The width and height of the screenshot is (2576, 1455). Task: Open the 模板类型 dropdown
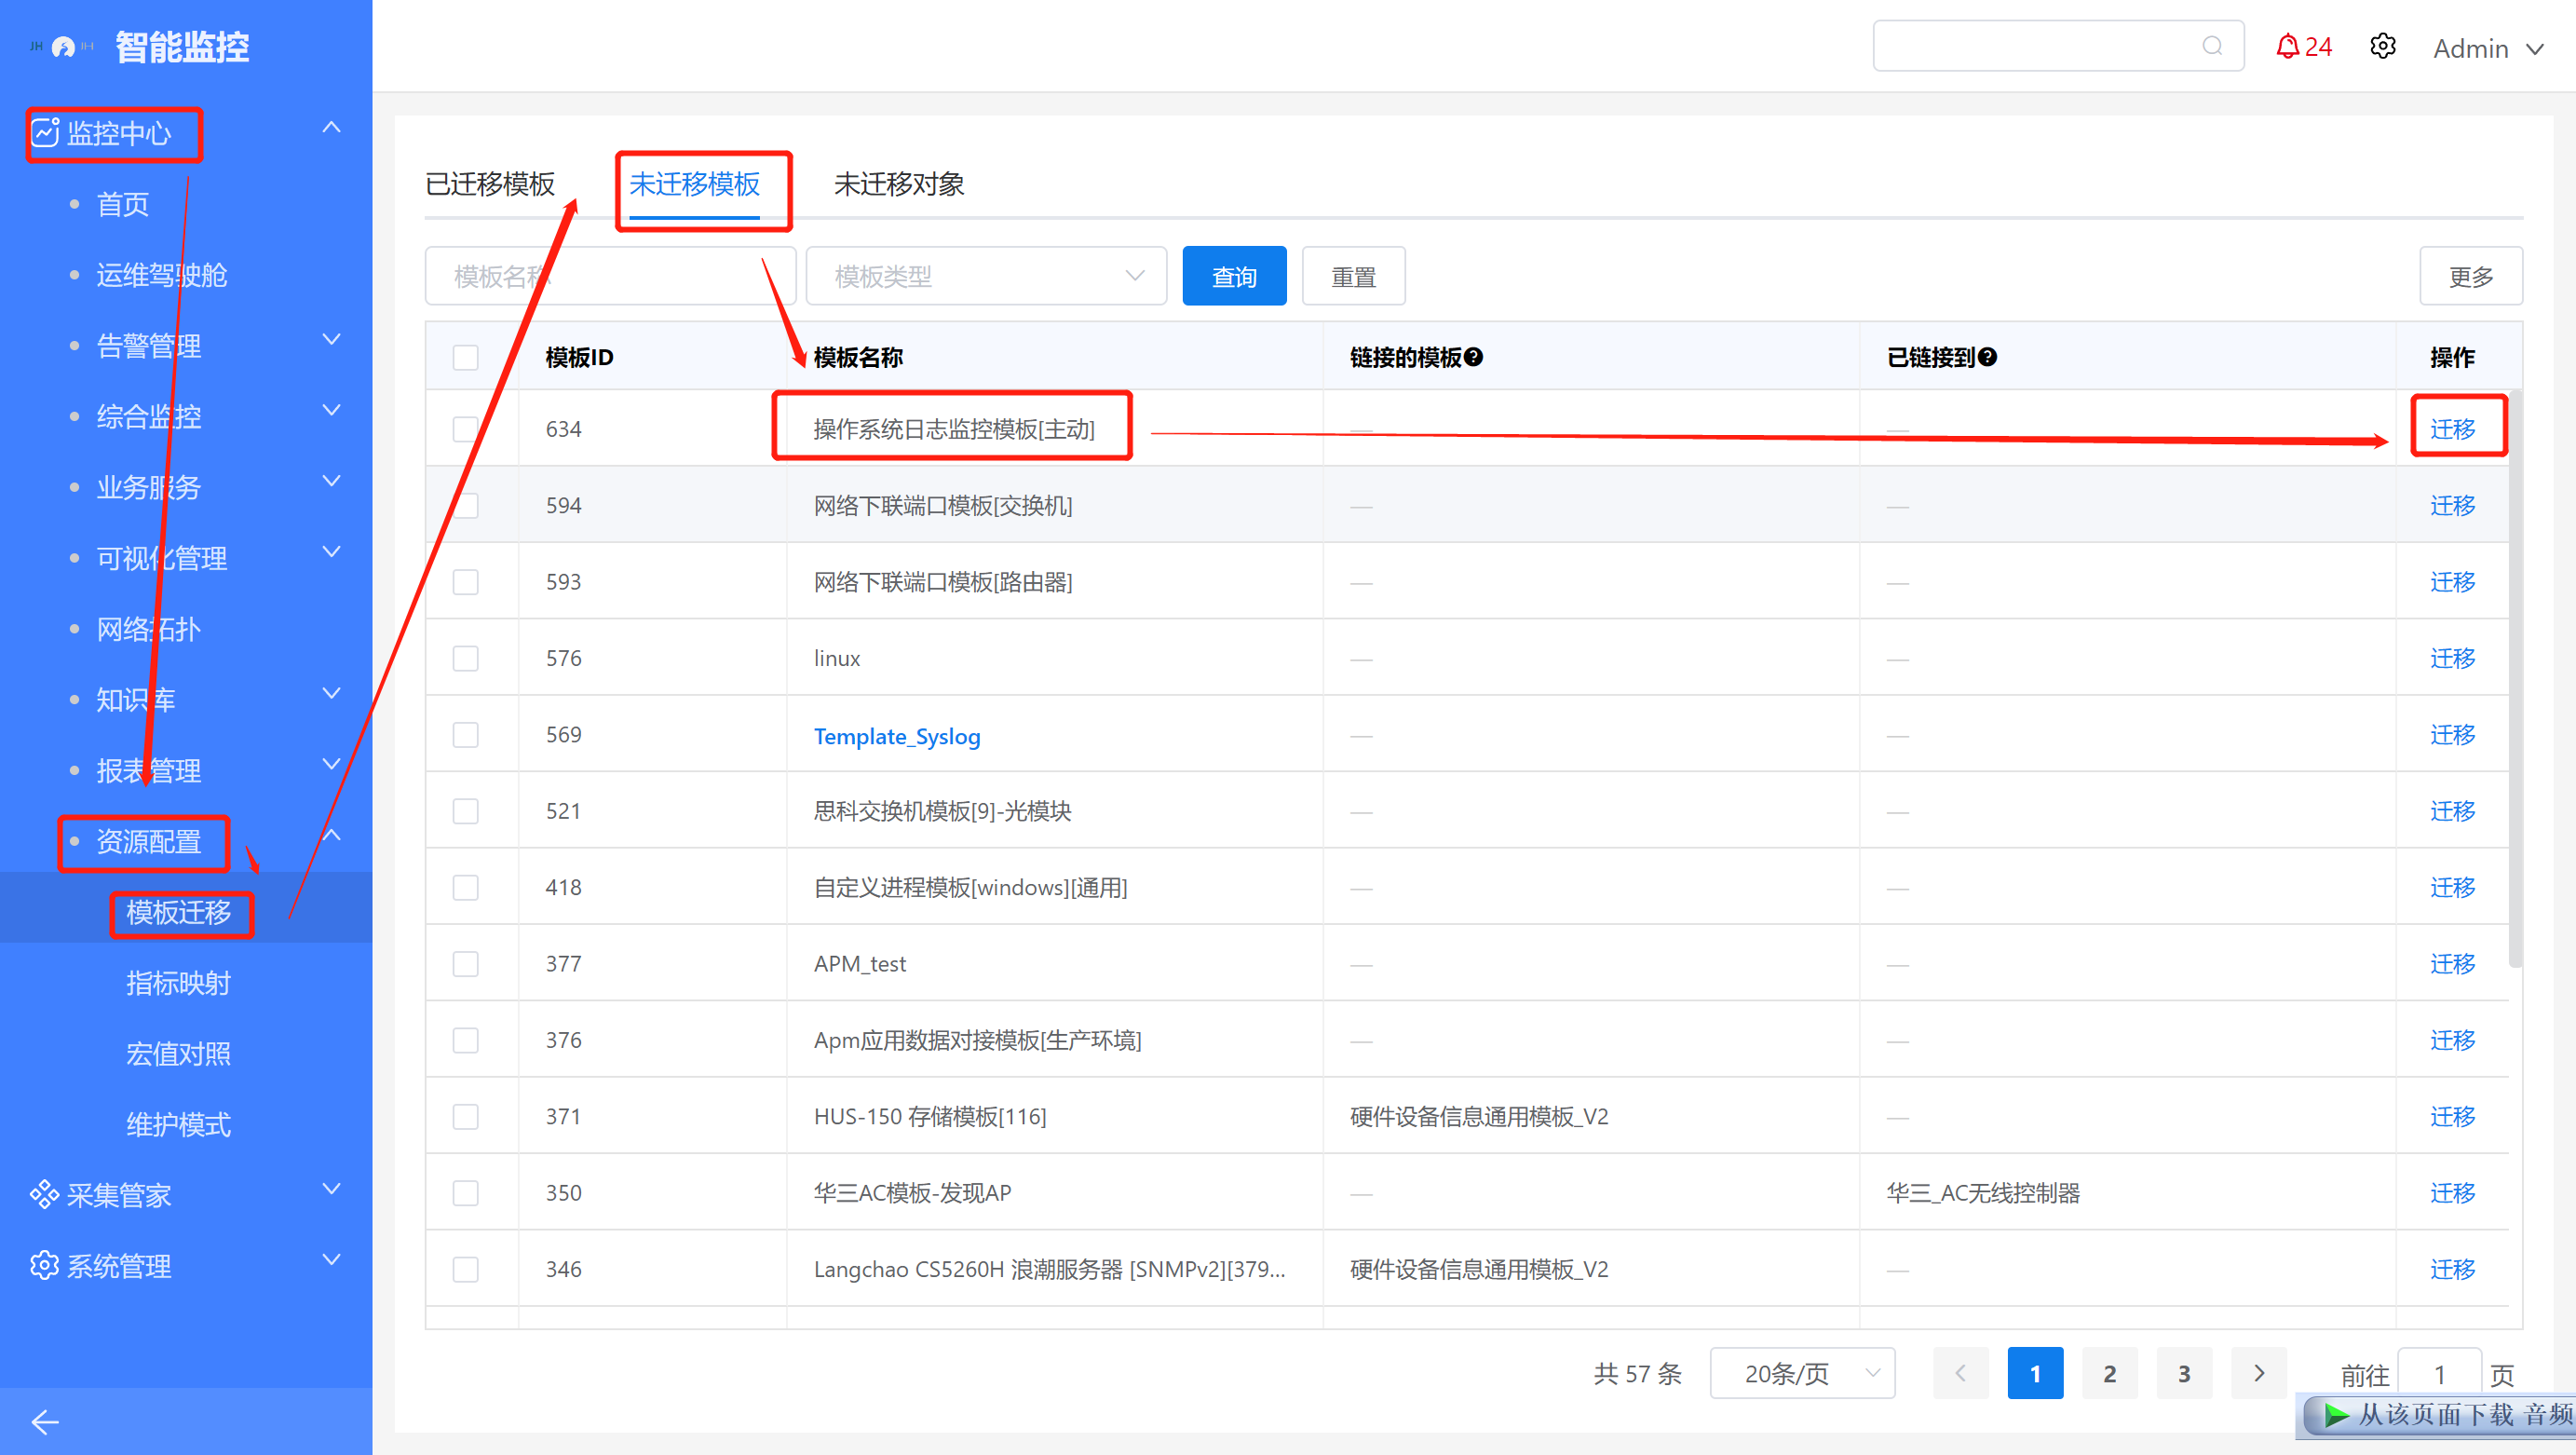click(986, 276)
